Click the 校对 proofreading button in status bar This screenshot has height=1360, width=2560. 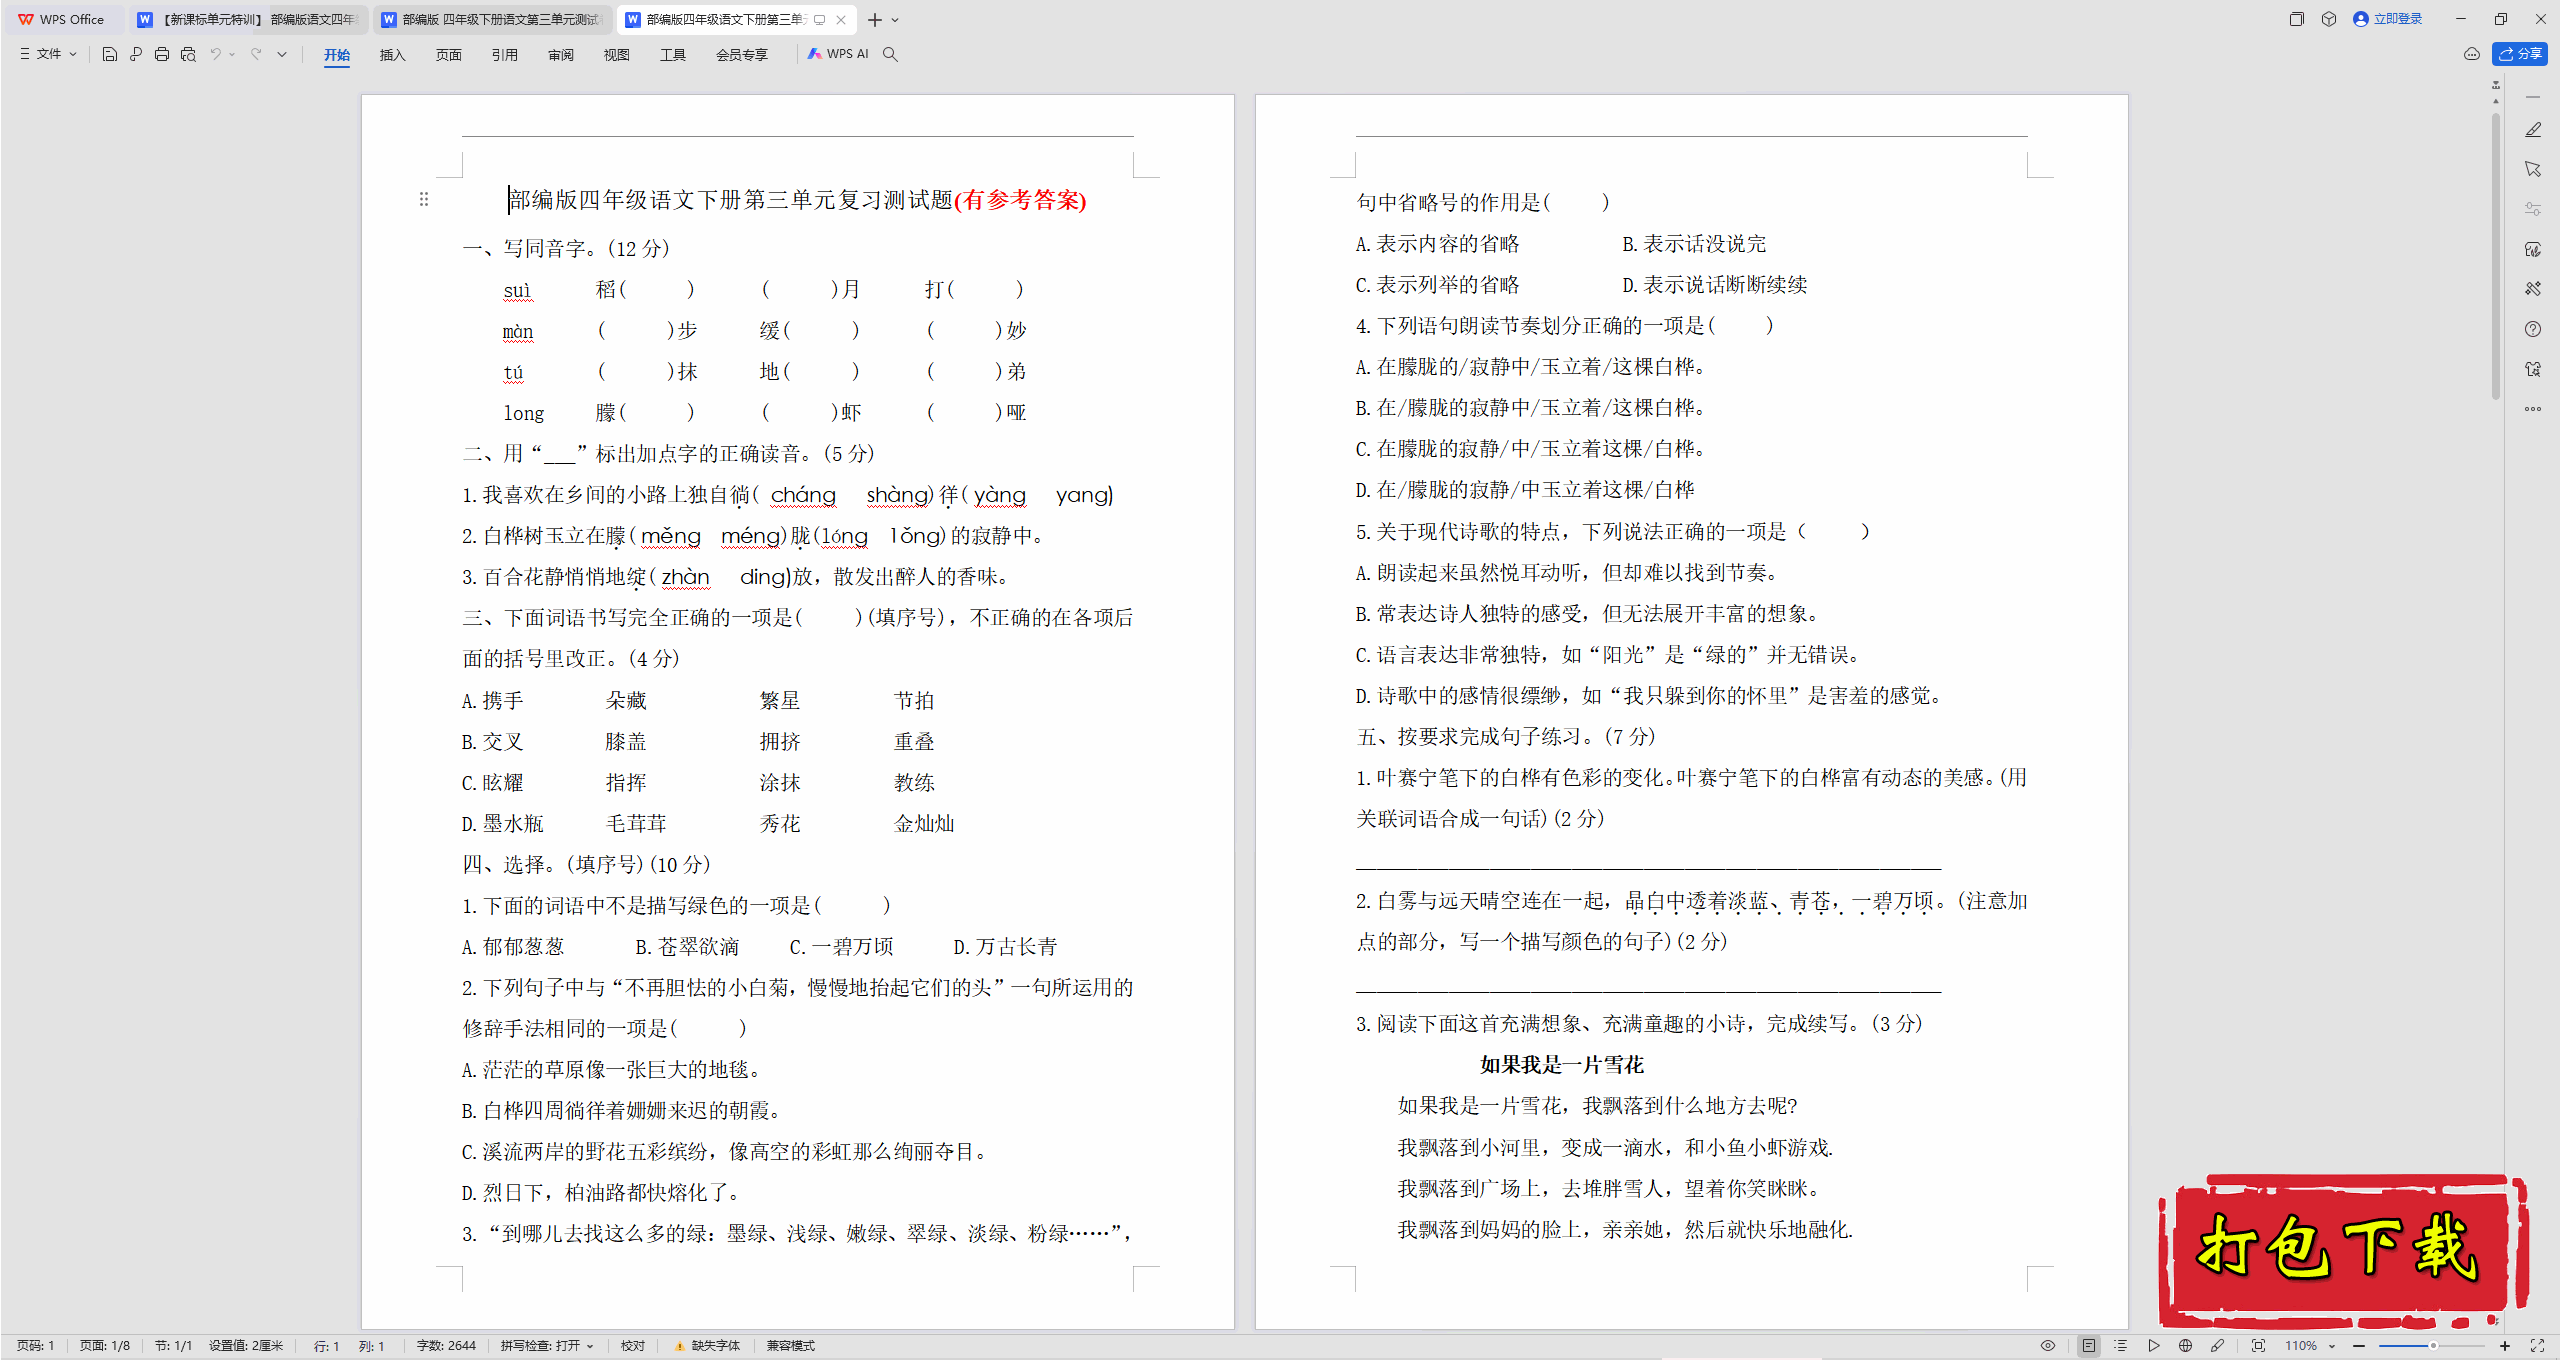pos(633,1346)
